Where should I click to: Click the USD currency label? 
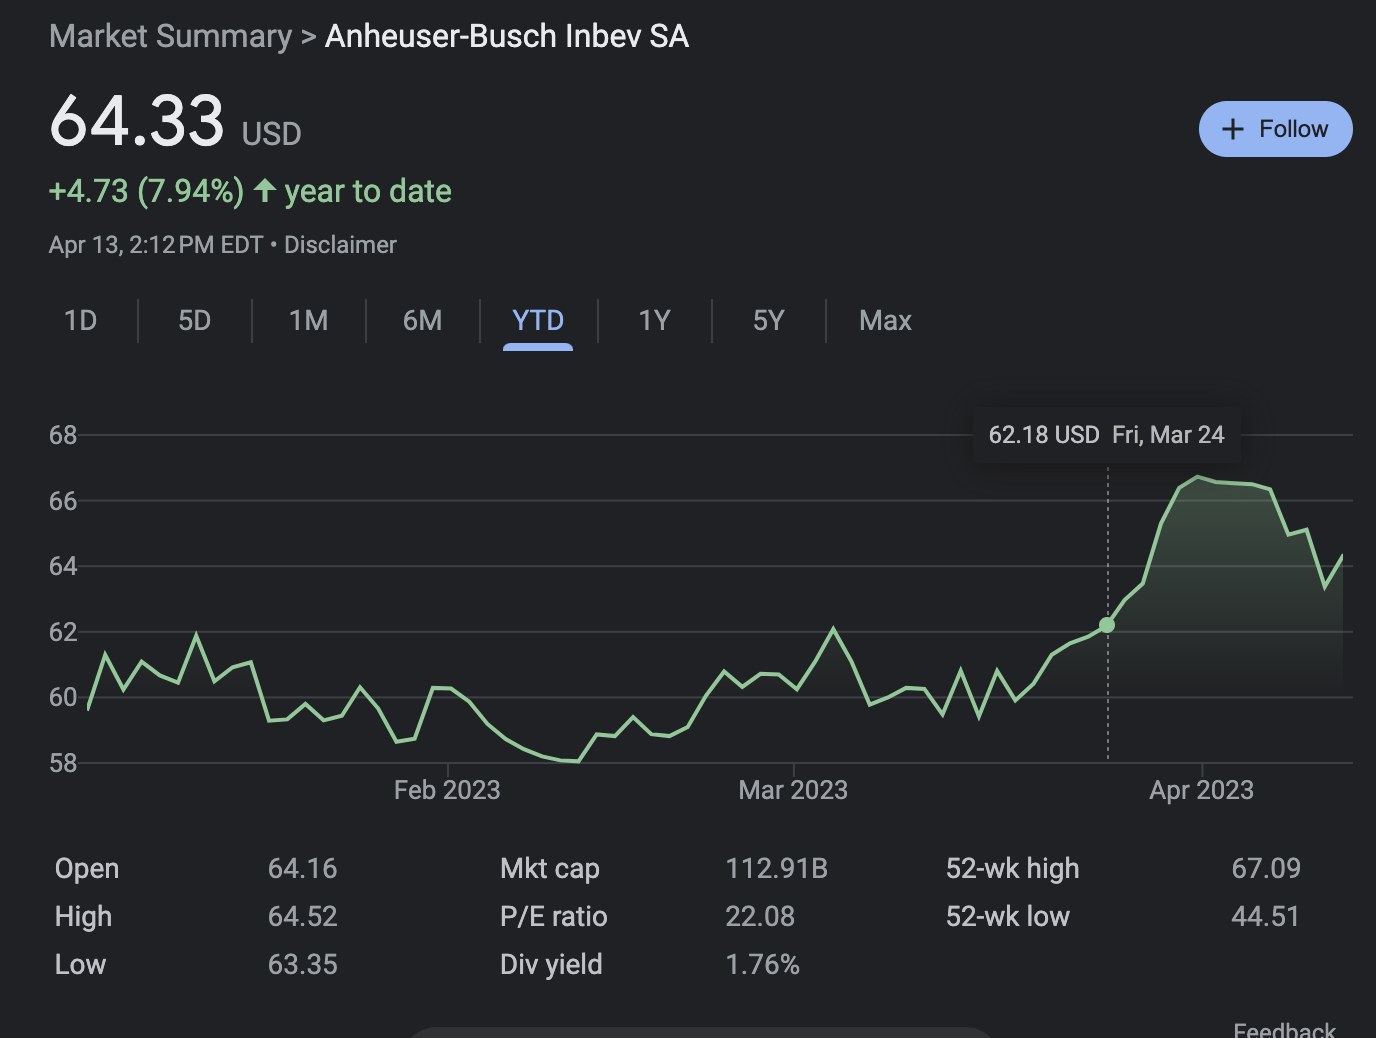coord(271,134)
